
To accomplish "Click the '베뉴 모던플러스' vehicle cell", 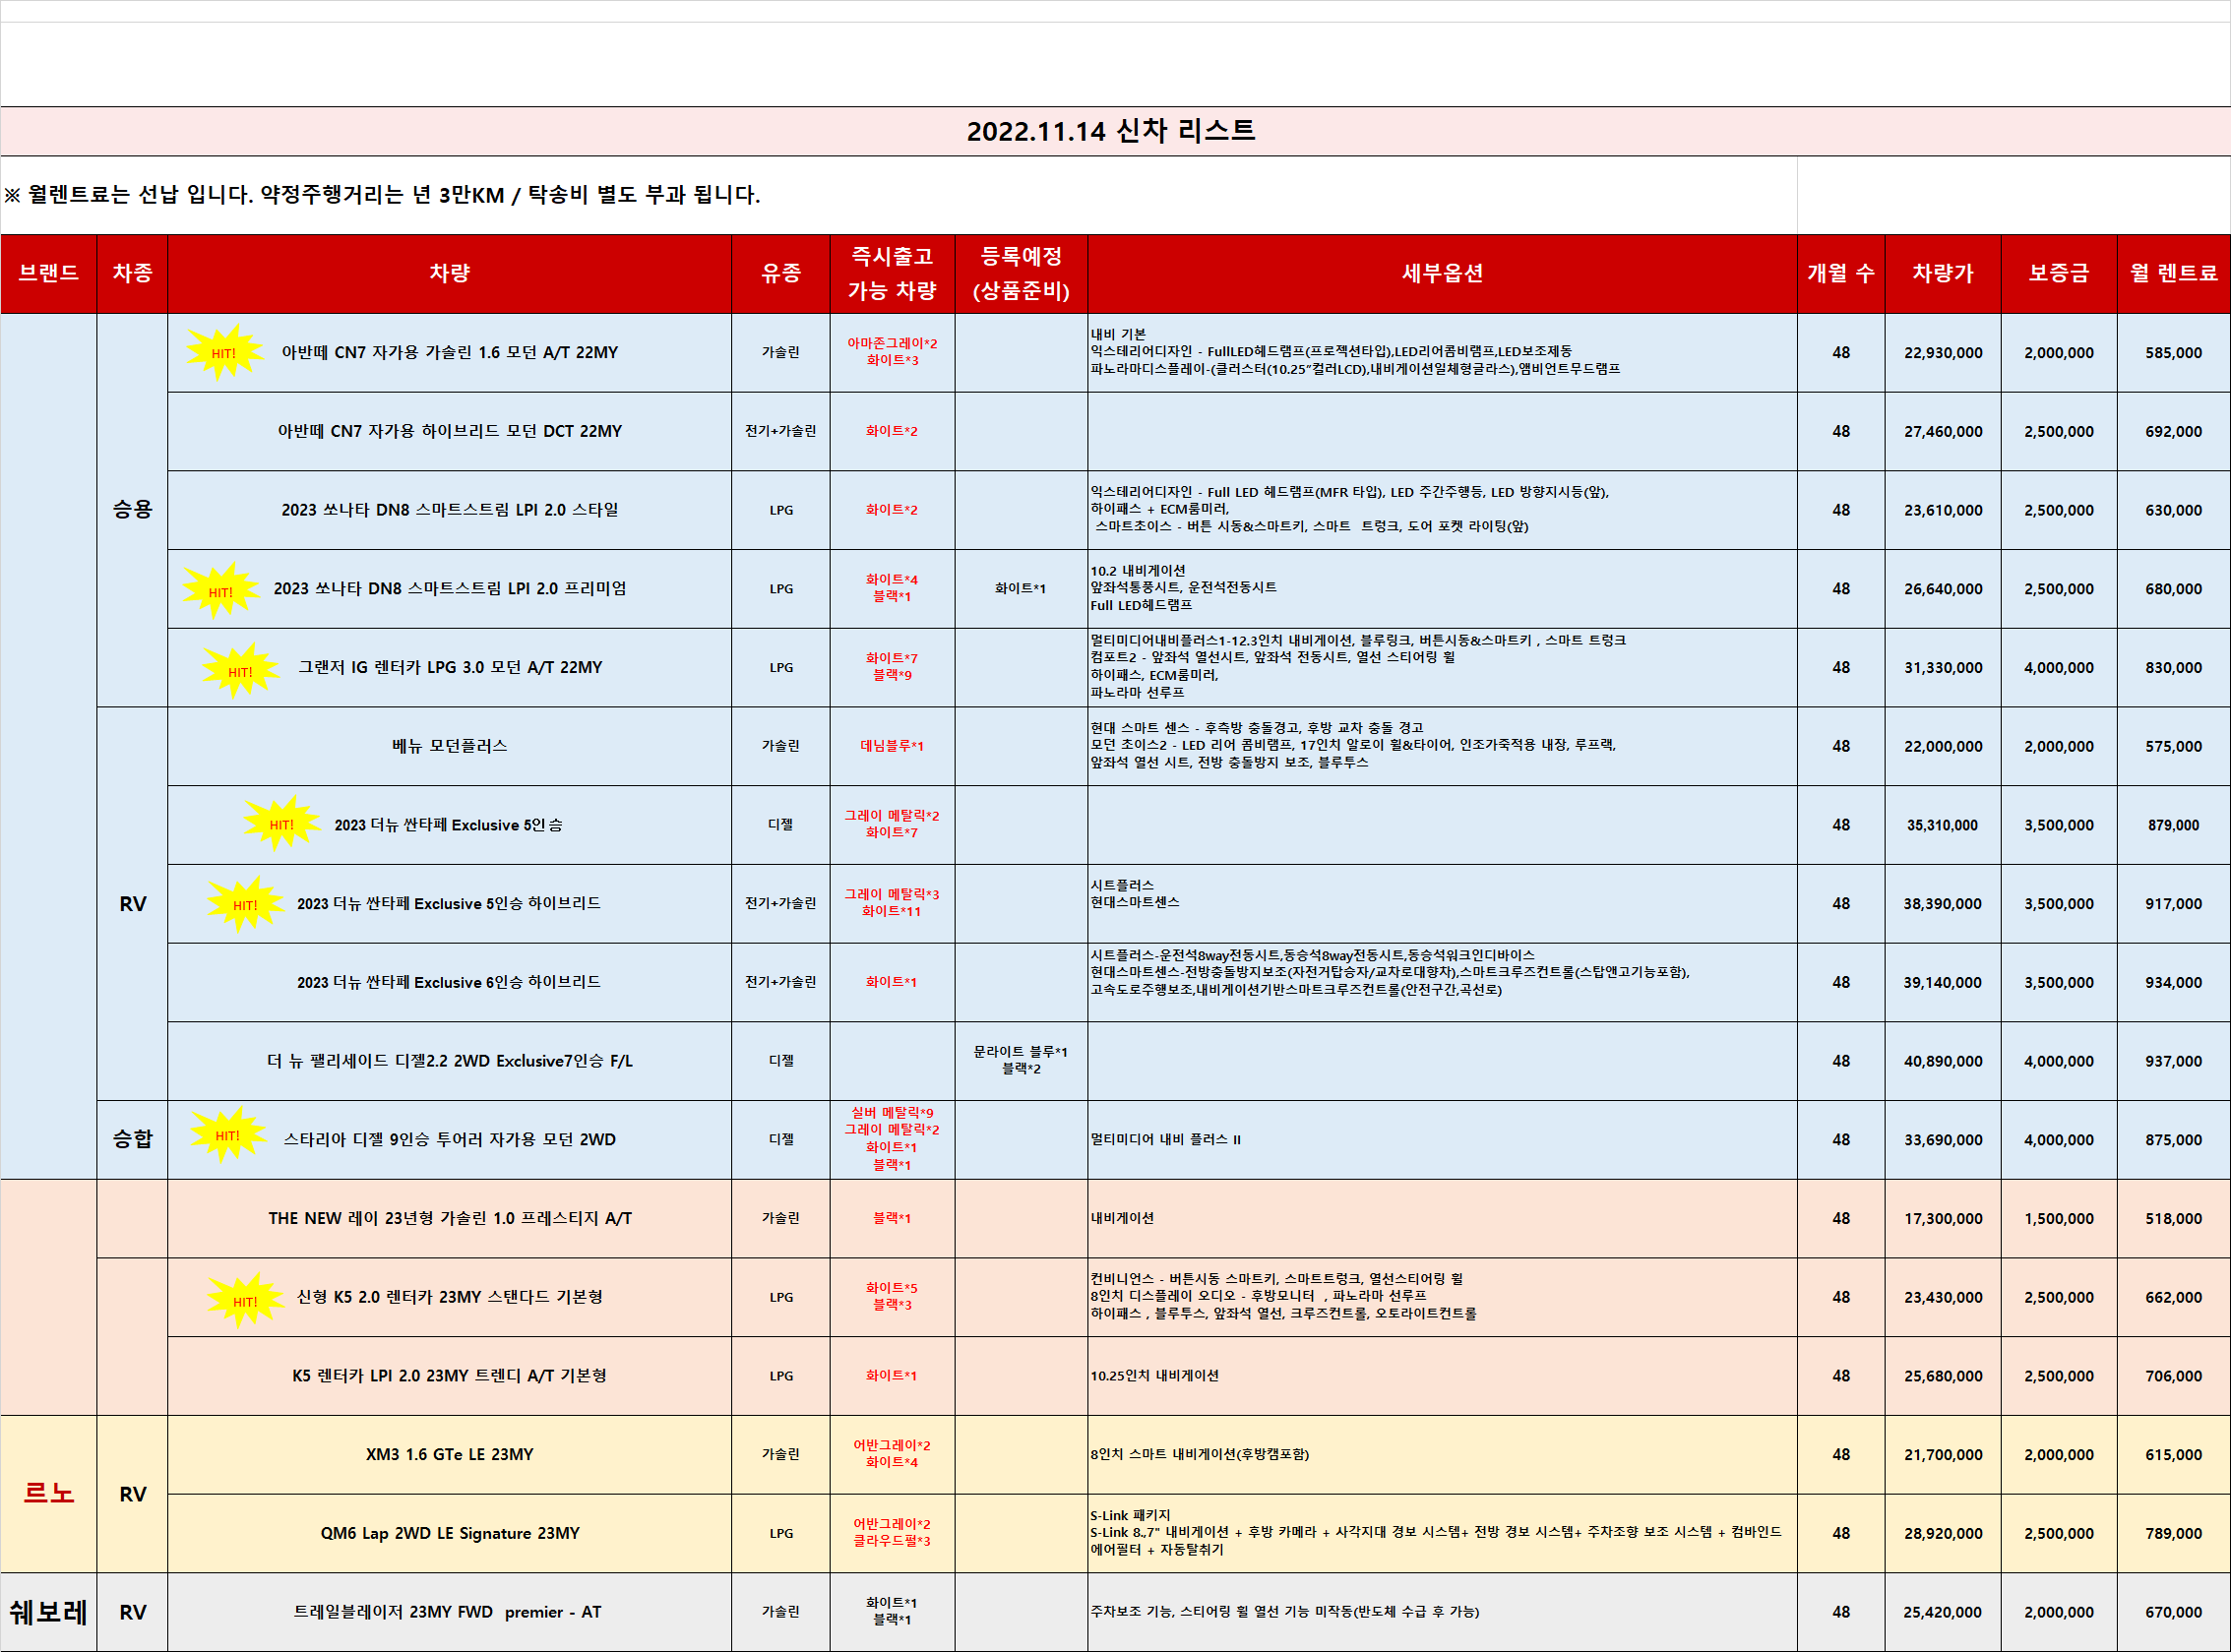I will (x=450, y=746).
